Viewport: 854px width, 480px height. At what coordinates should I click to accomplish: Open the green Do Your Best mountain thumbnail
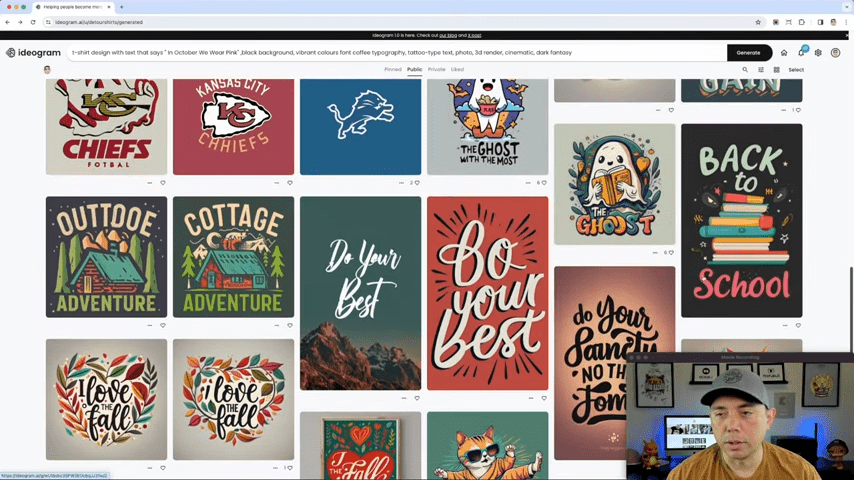(x=361, y=293)
